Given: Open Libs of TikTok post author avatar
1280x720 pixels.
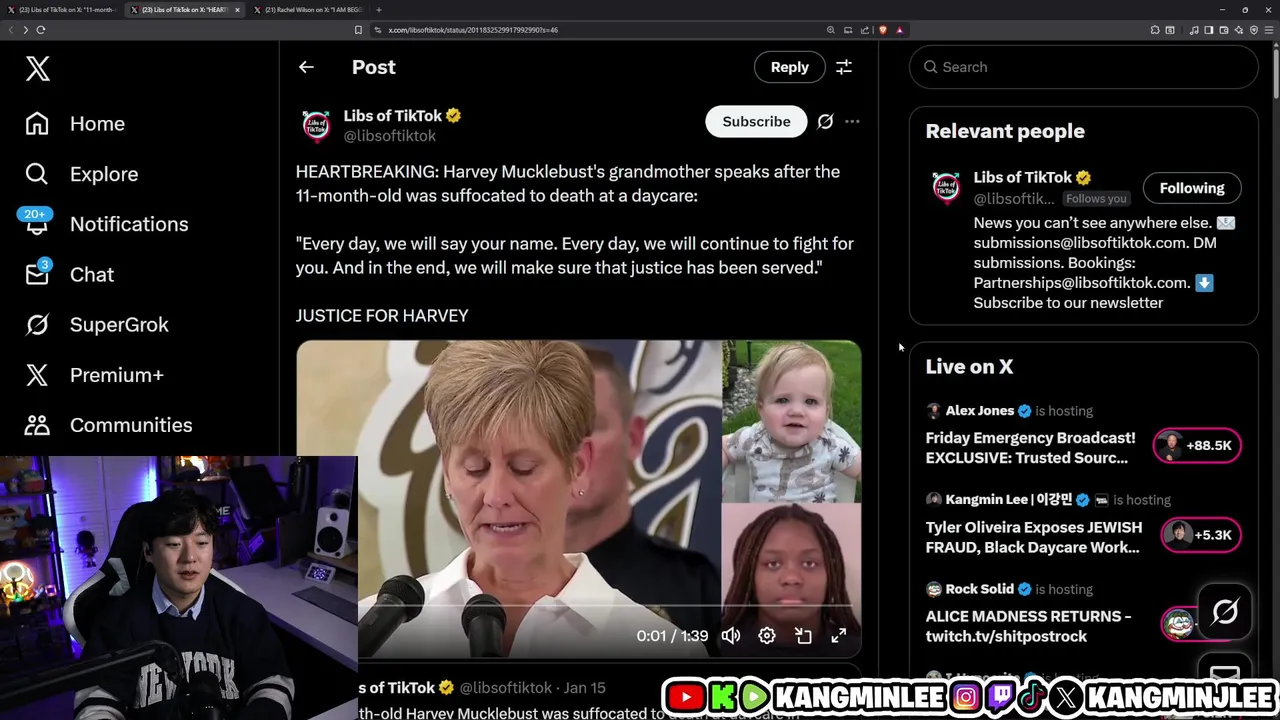Looking at the screenshot, I should click(316, 125).
